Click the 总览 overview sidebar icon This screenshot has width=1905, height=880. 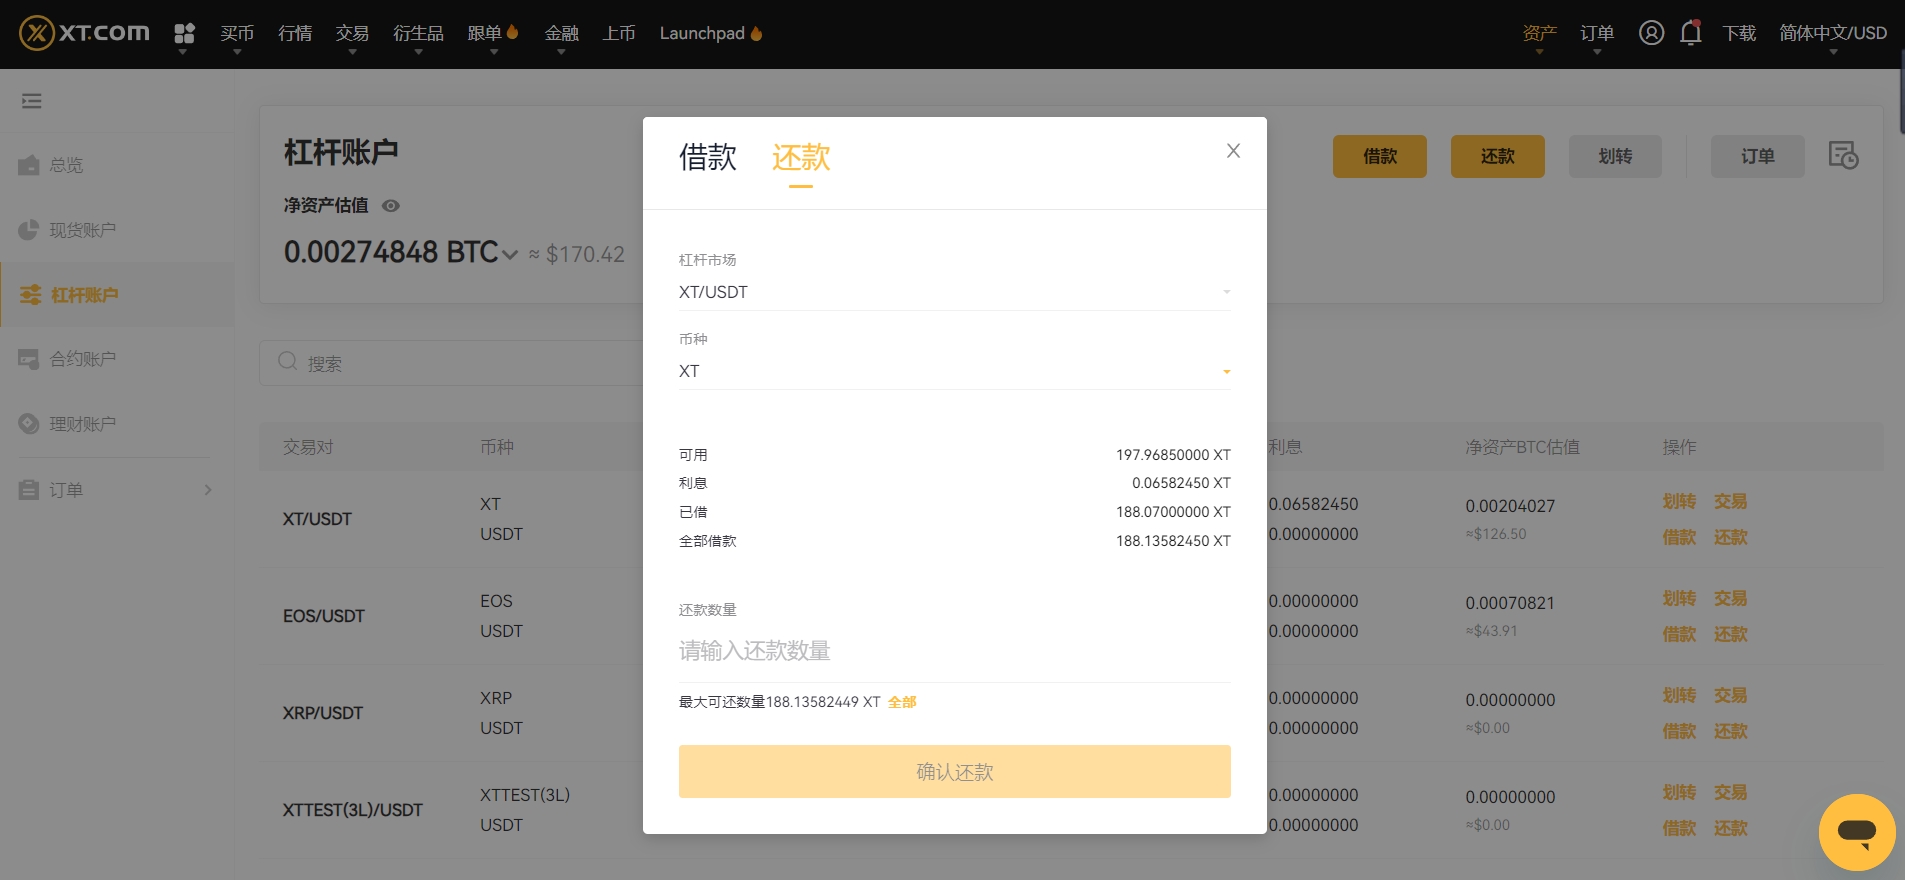pos(29,165)
